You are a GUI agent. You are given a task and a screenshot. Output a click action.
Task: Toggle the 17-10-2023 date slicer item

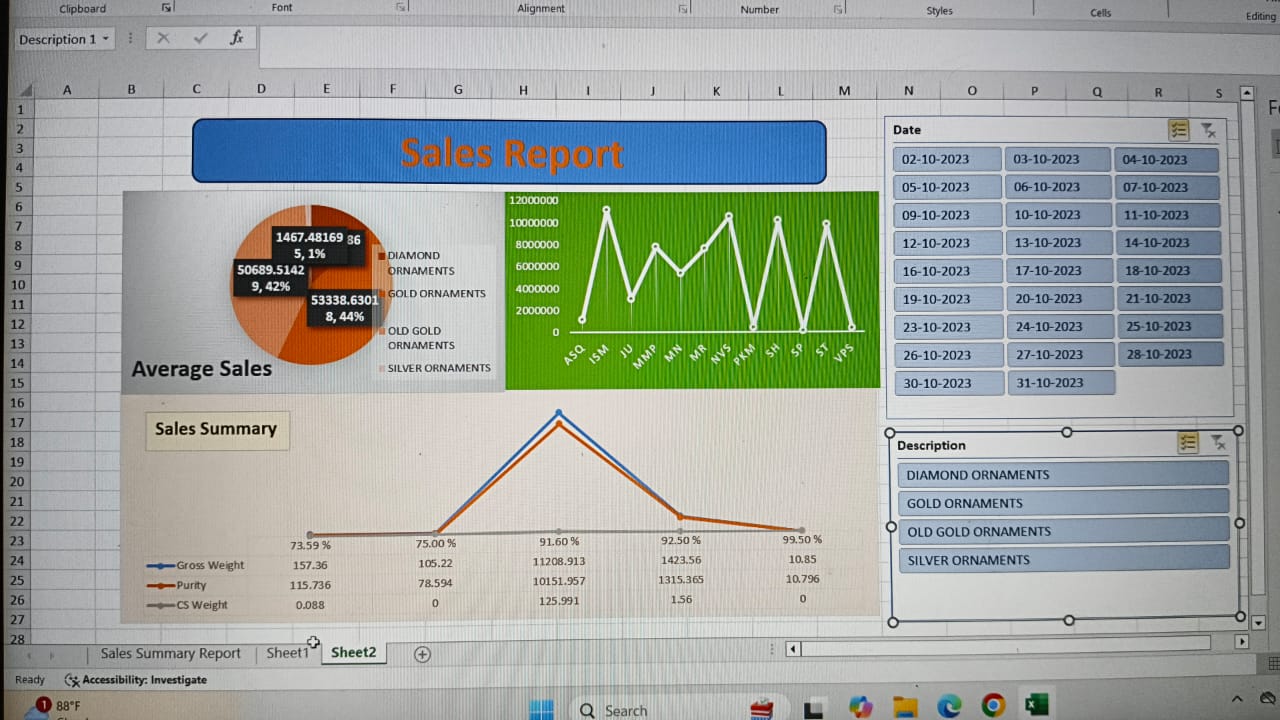coord(1059,271)
